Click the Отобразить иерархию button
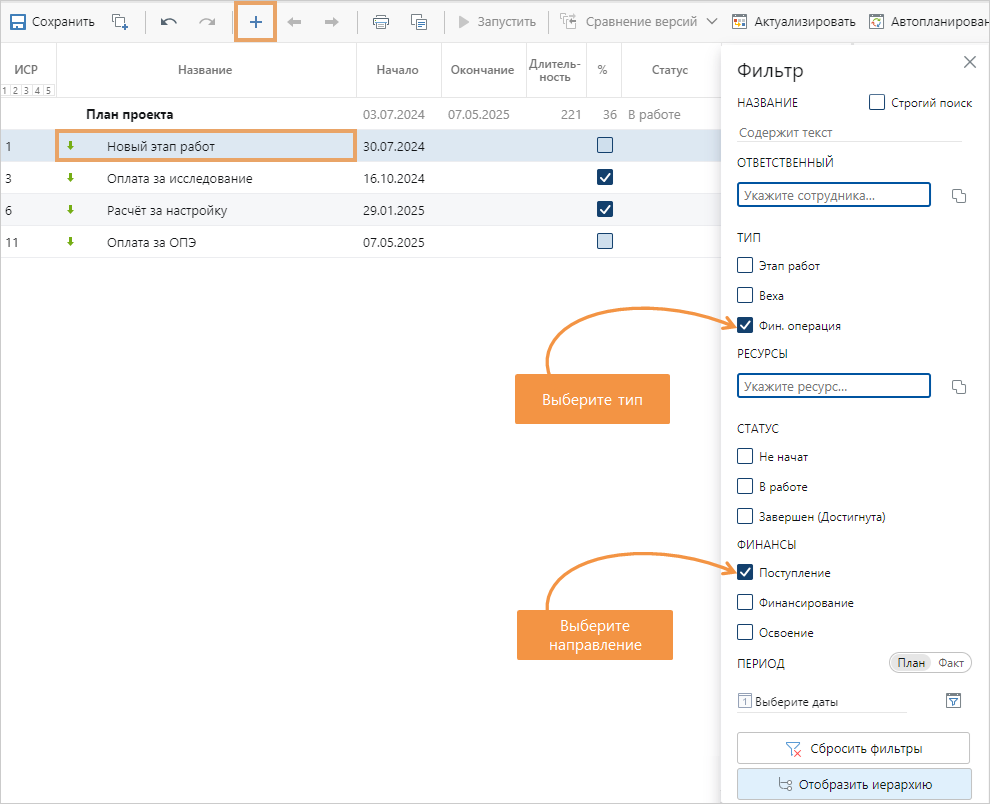 [x=853, y=784]
